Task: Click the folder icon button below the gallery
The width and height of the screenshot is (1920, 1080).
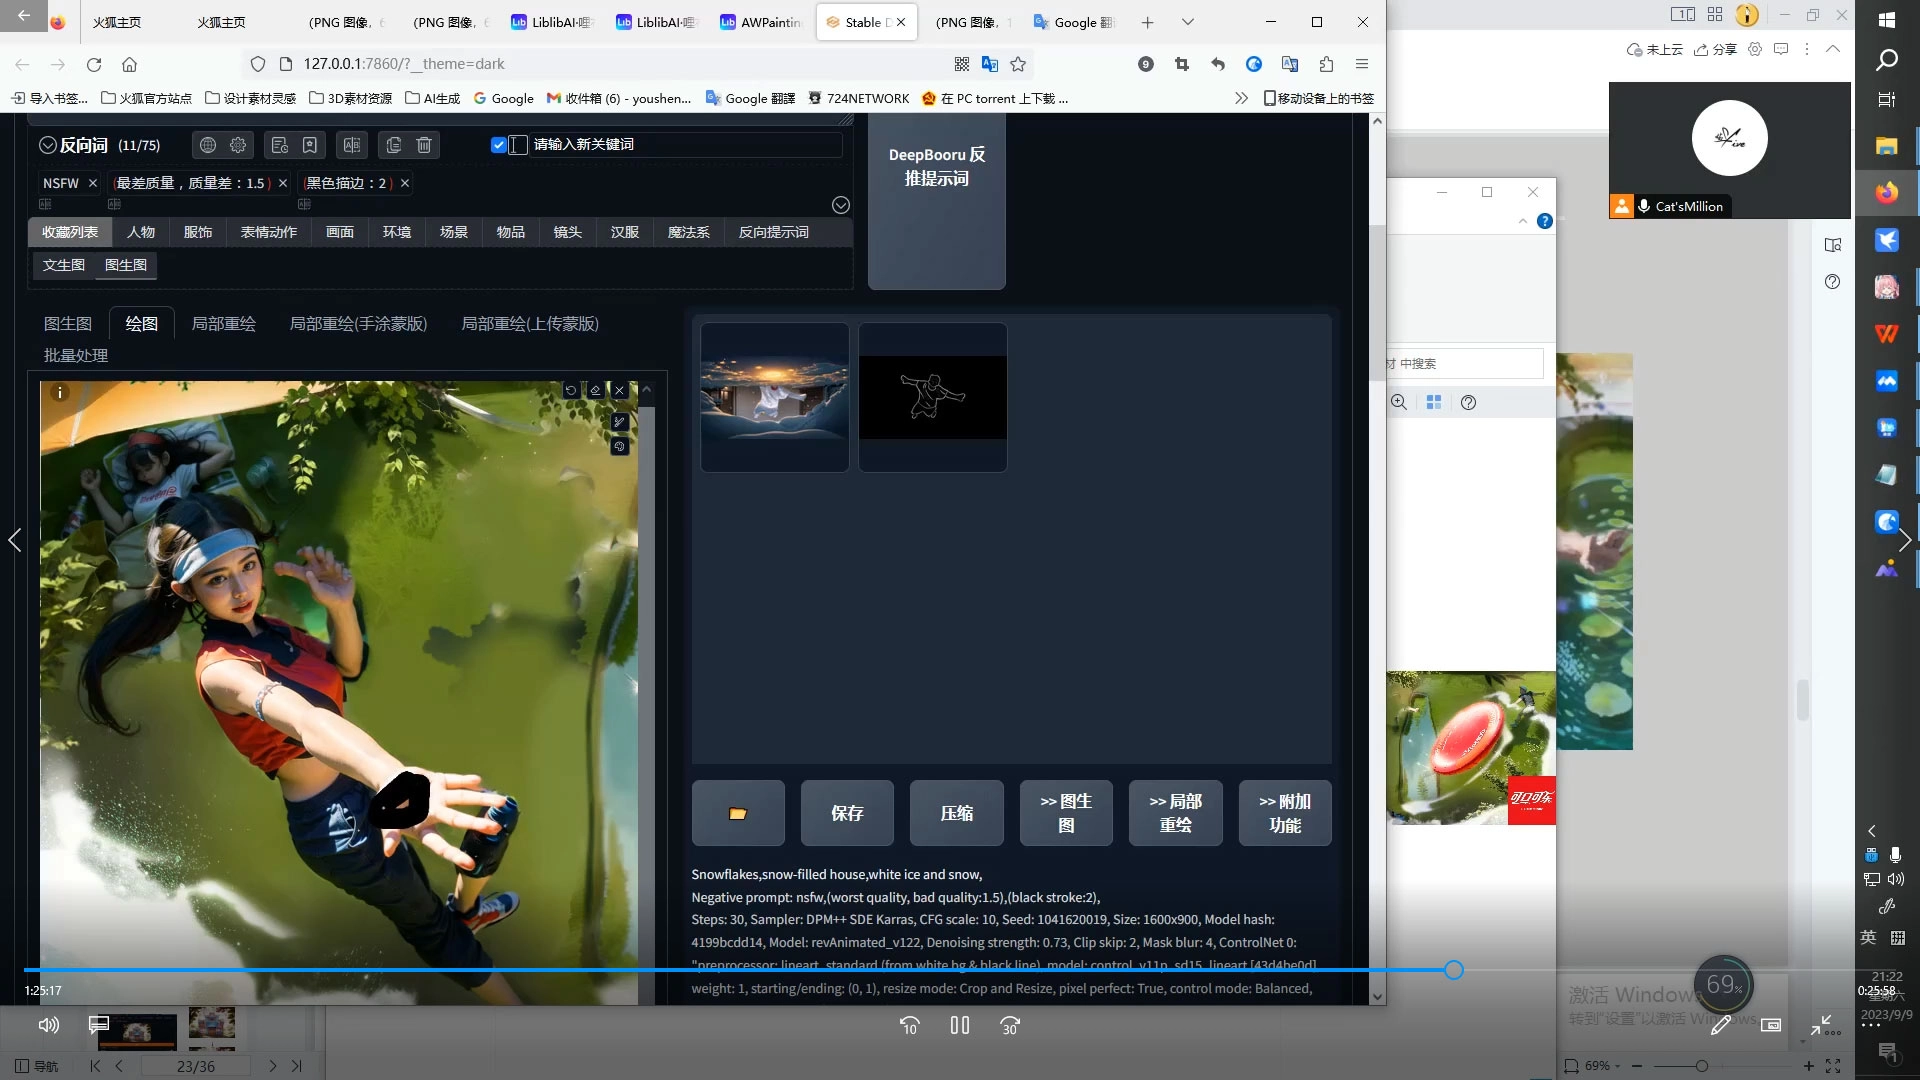Action: (x=738, y=813)
